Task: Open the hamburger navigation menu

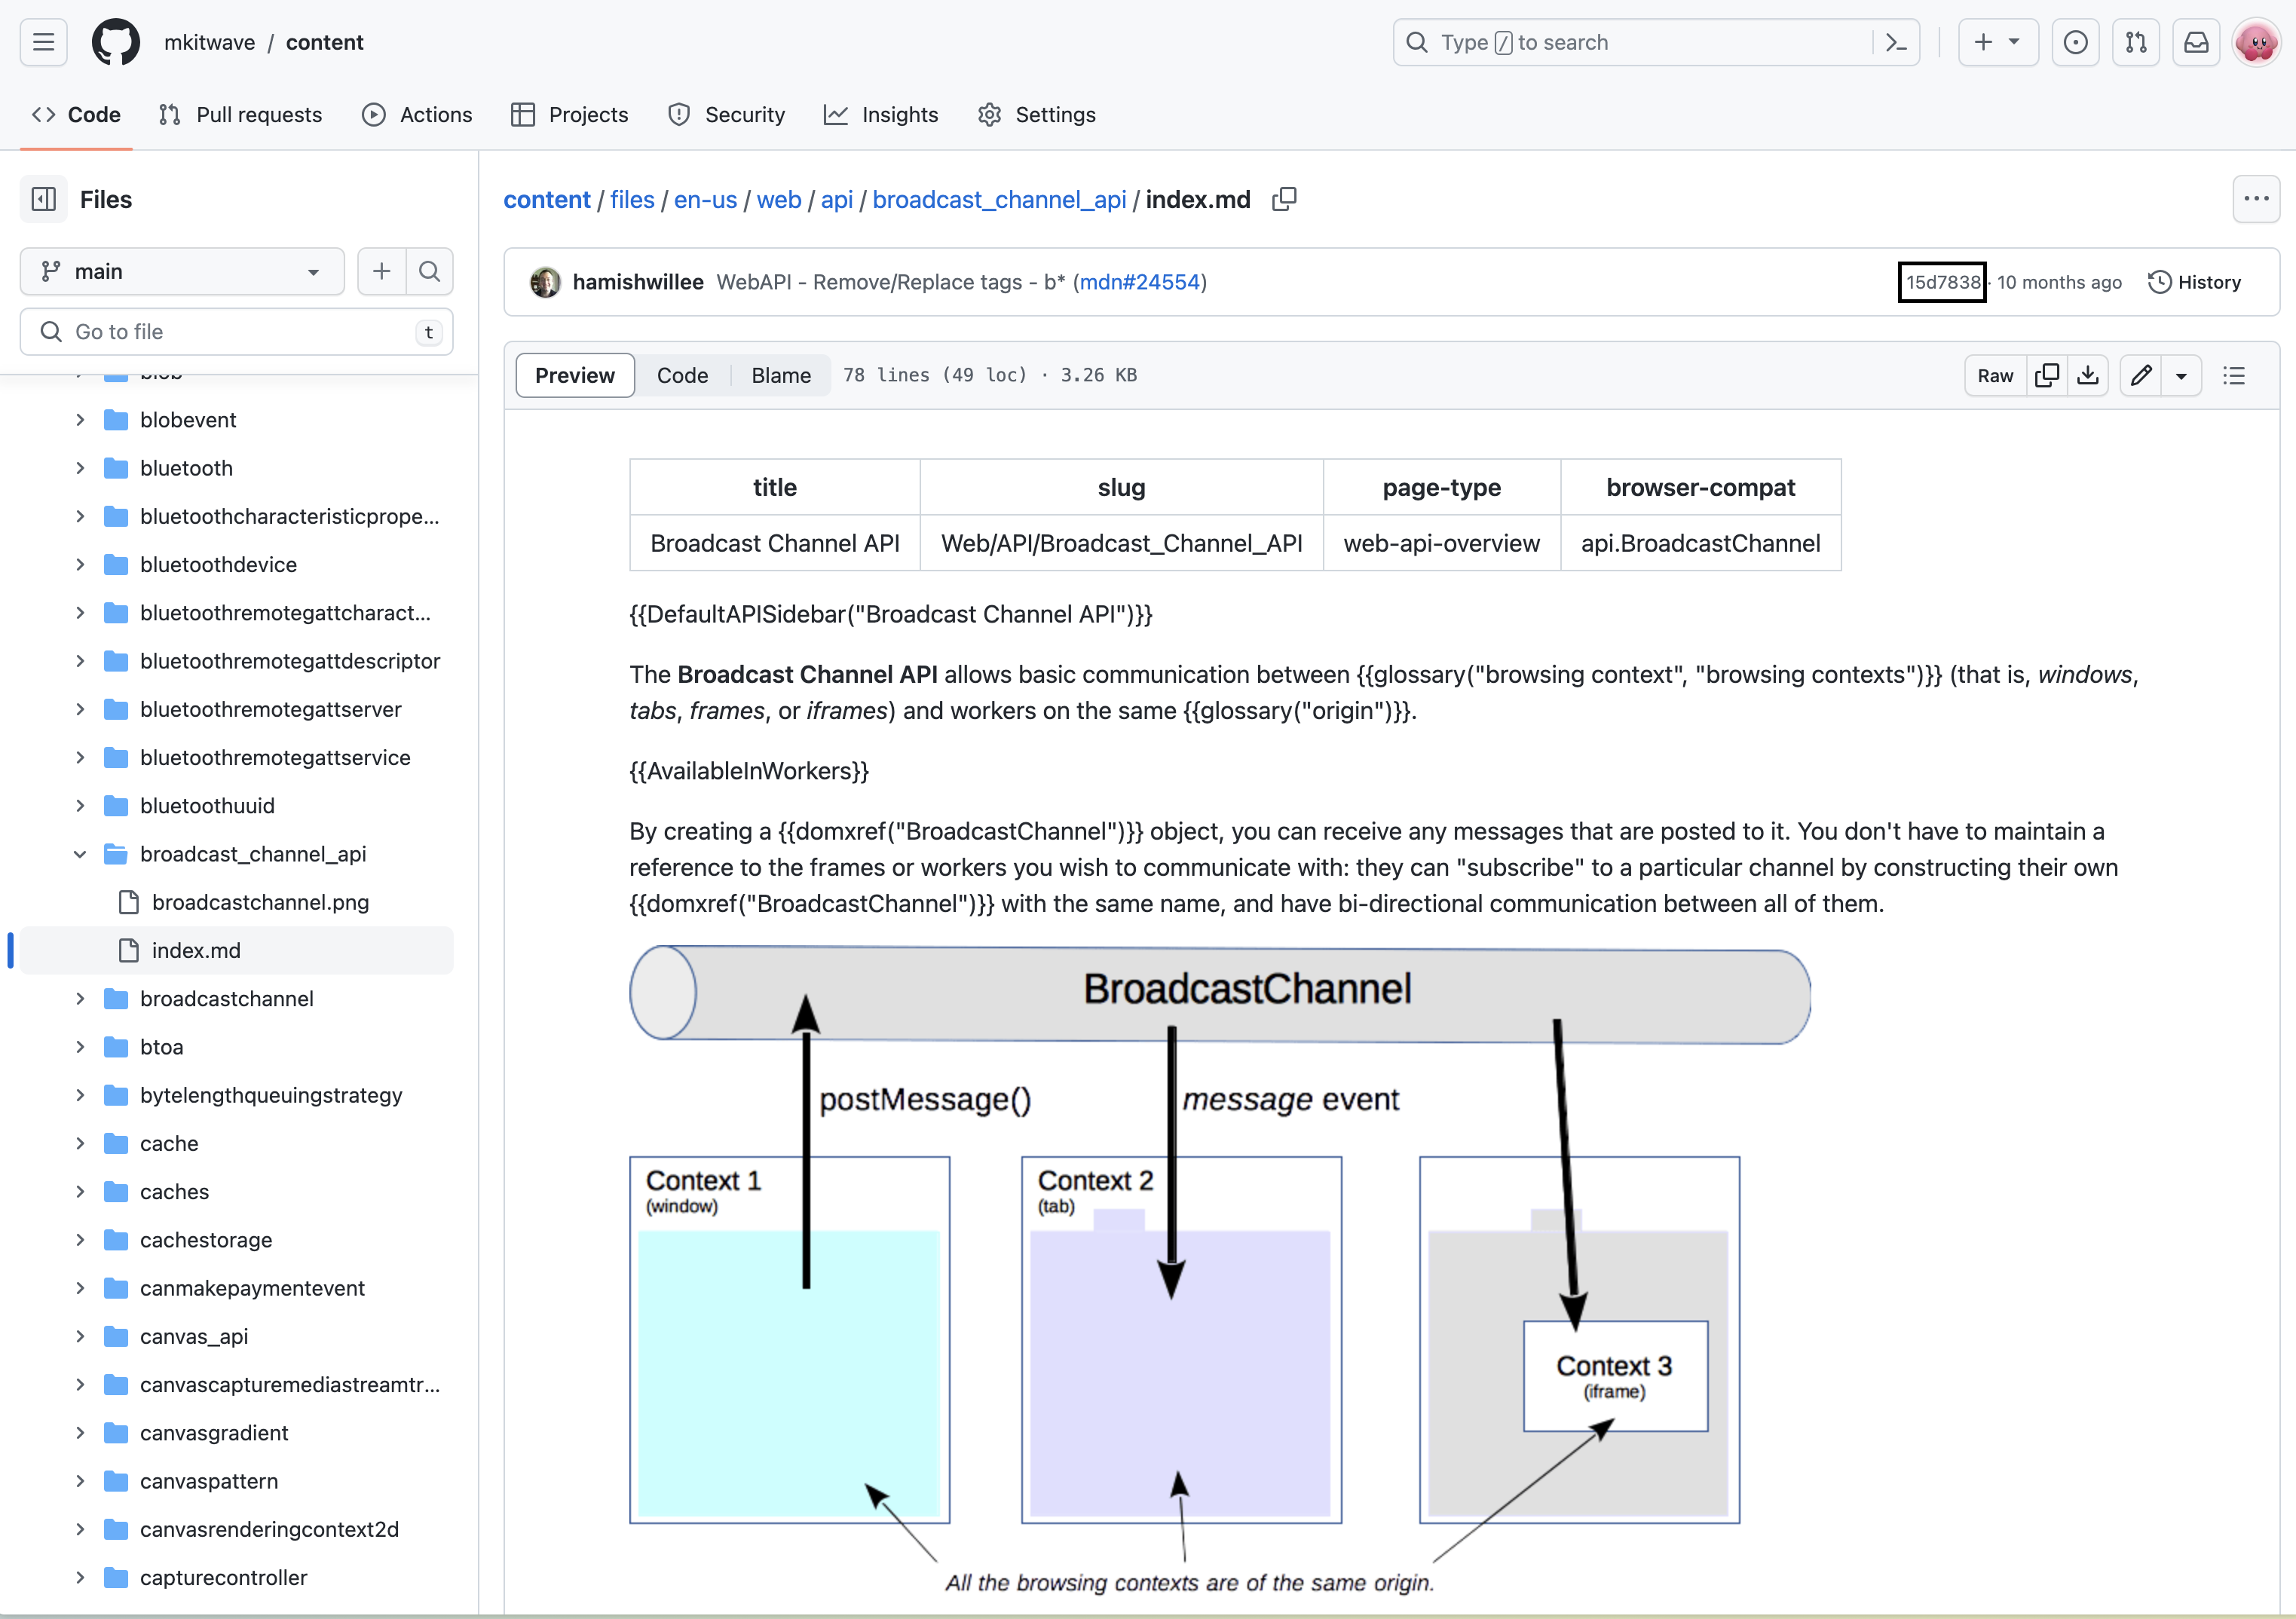Action: point(43,42)
